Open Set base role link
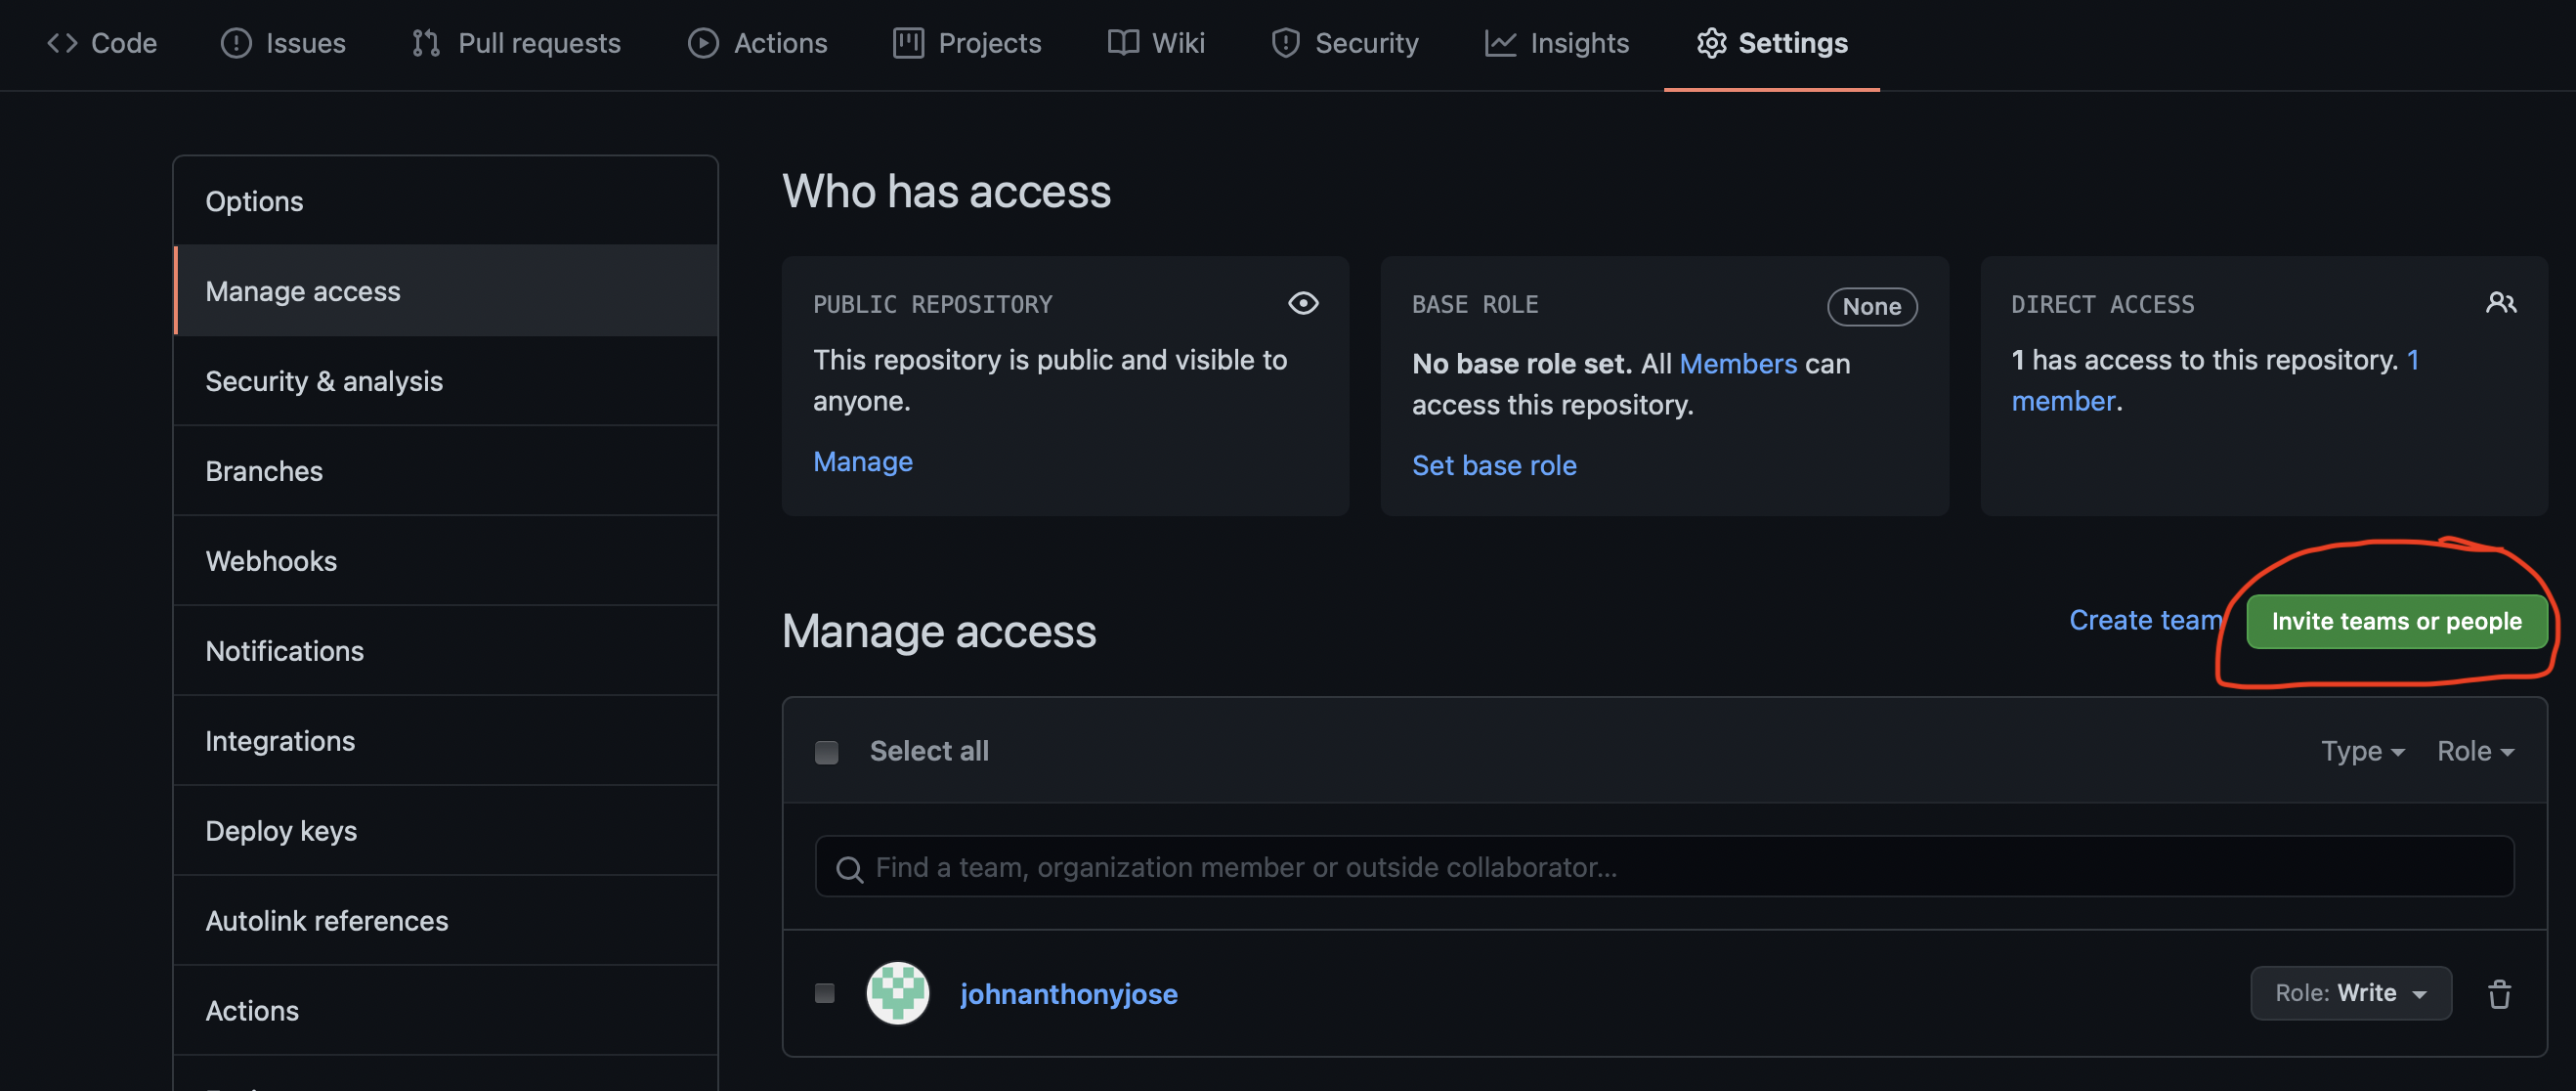This screenshot has width=2576, height=1091. tap(1493, 465)
